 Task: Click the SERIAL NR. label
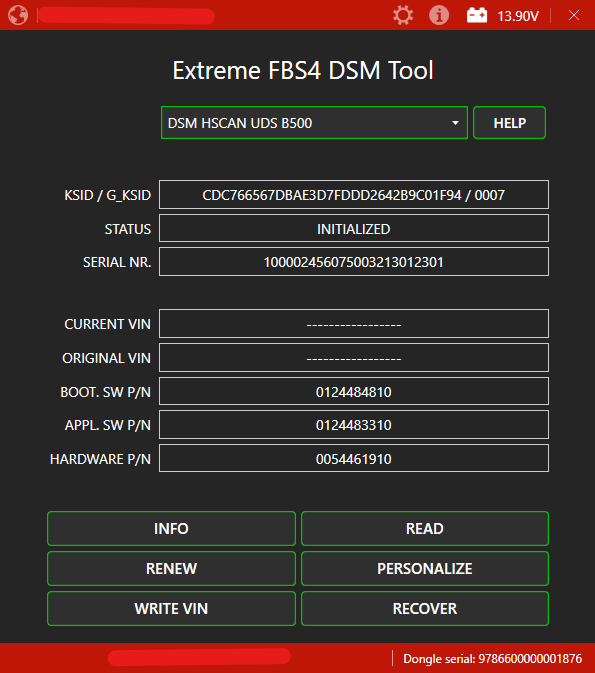(x=117, y=262)
